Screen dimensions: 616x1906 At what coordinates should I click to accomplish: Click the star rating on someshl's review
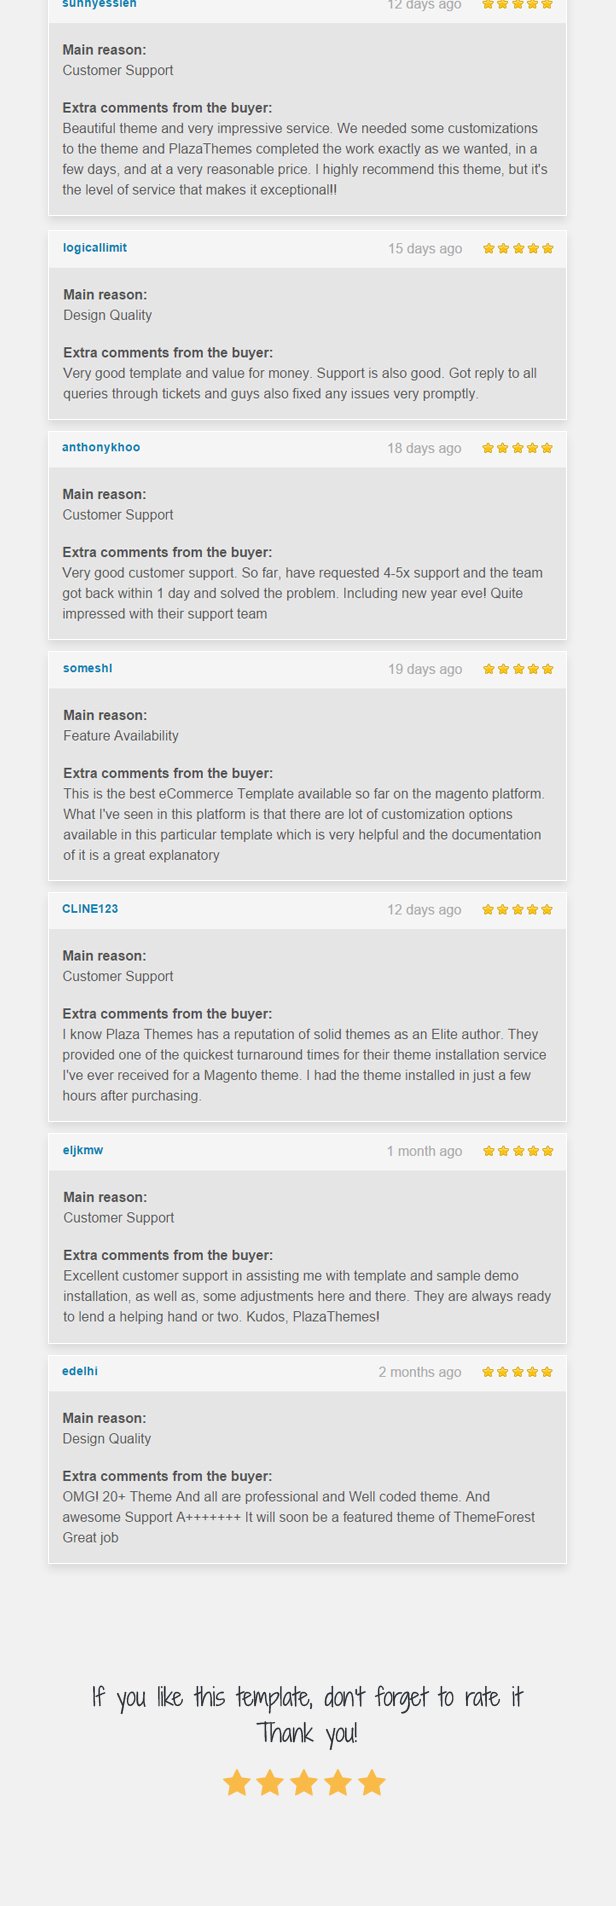(x=518, y=669)
